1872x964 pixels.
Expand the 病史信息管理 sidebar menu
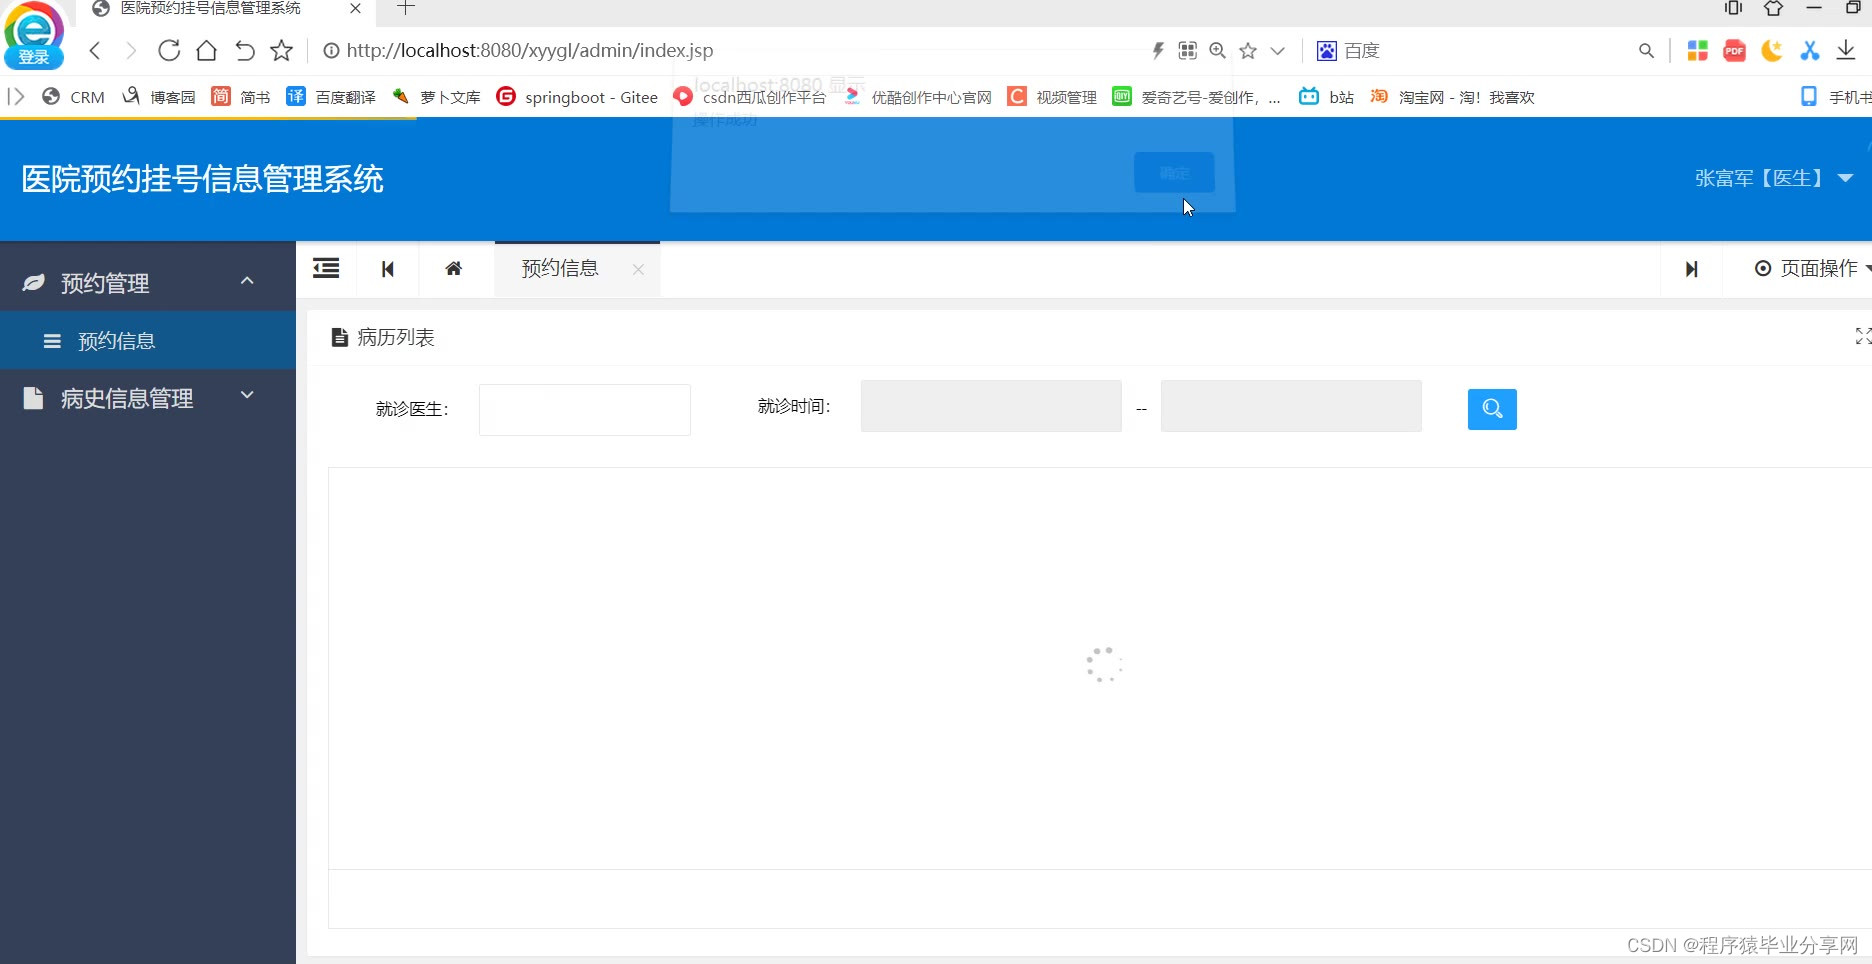click(x=148, y=398)
